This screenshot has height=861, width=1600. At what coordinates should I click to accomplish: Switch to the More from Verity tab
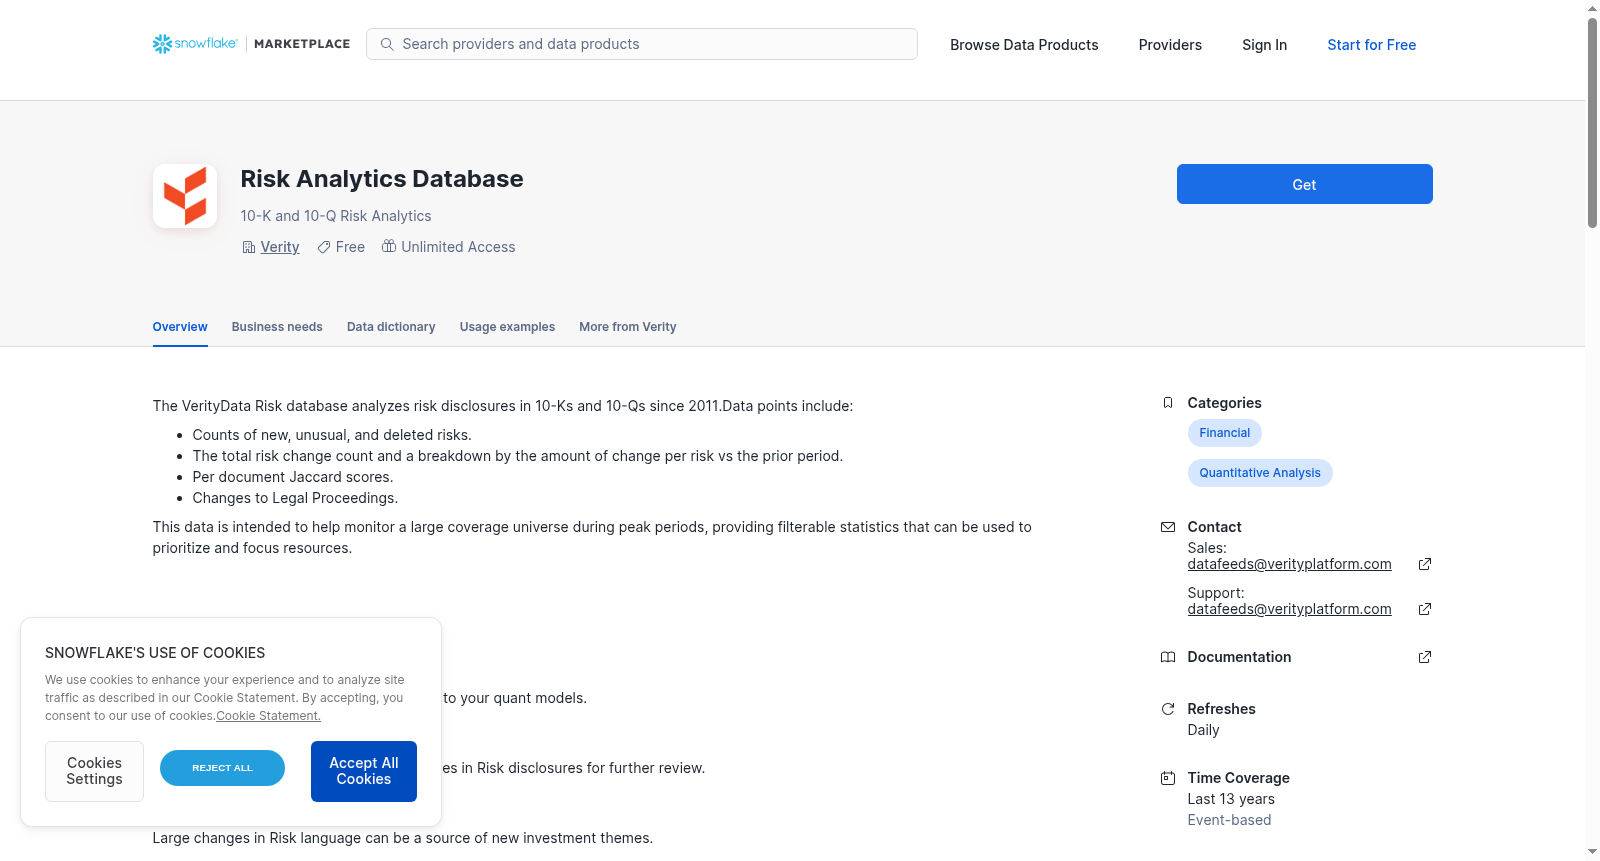[x=628, y=327]
